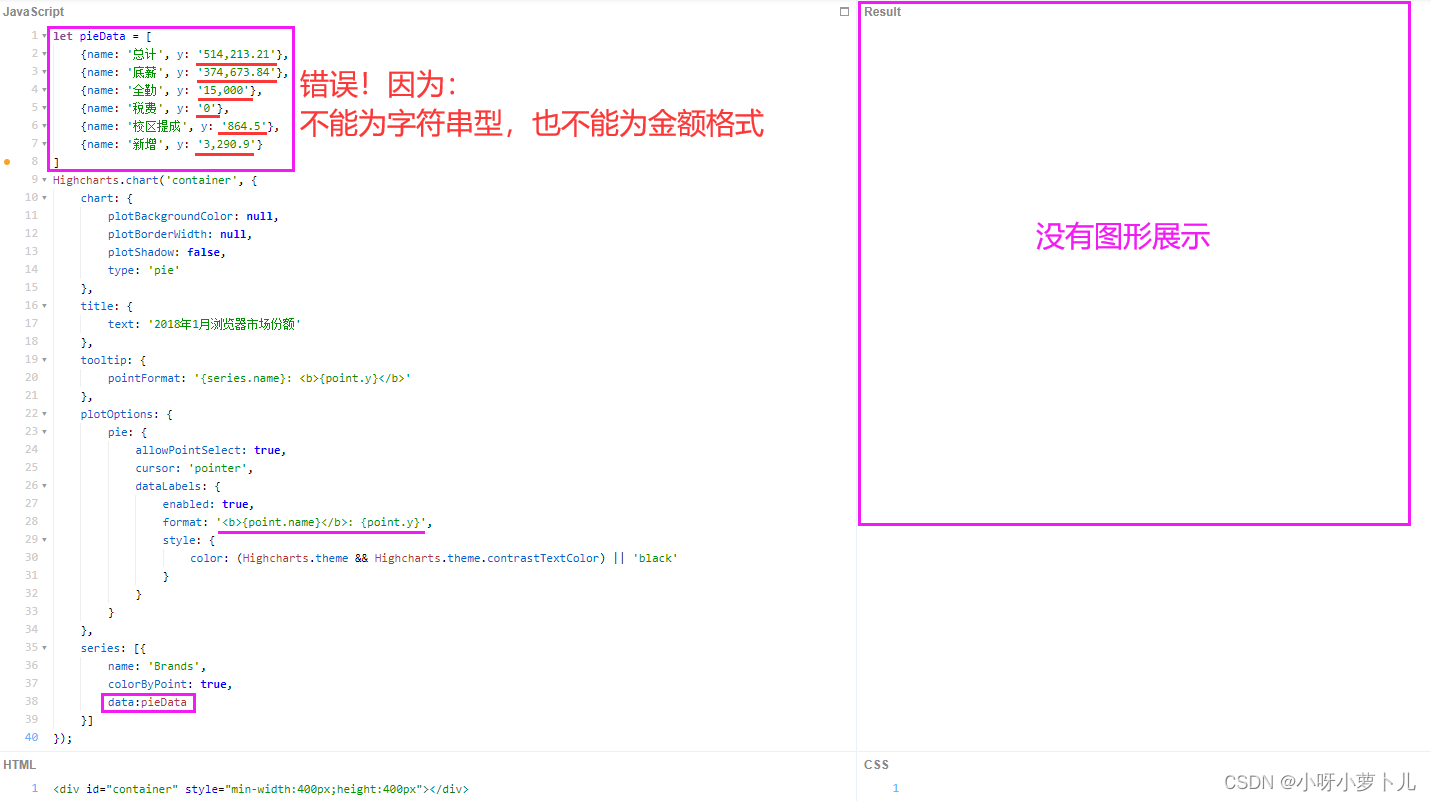1431x801 pixels.
Task: Place cursor in the highlighted data:pieData code
Action: pyautogui.click(x=147, y=702)
